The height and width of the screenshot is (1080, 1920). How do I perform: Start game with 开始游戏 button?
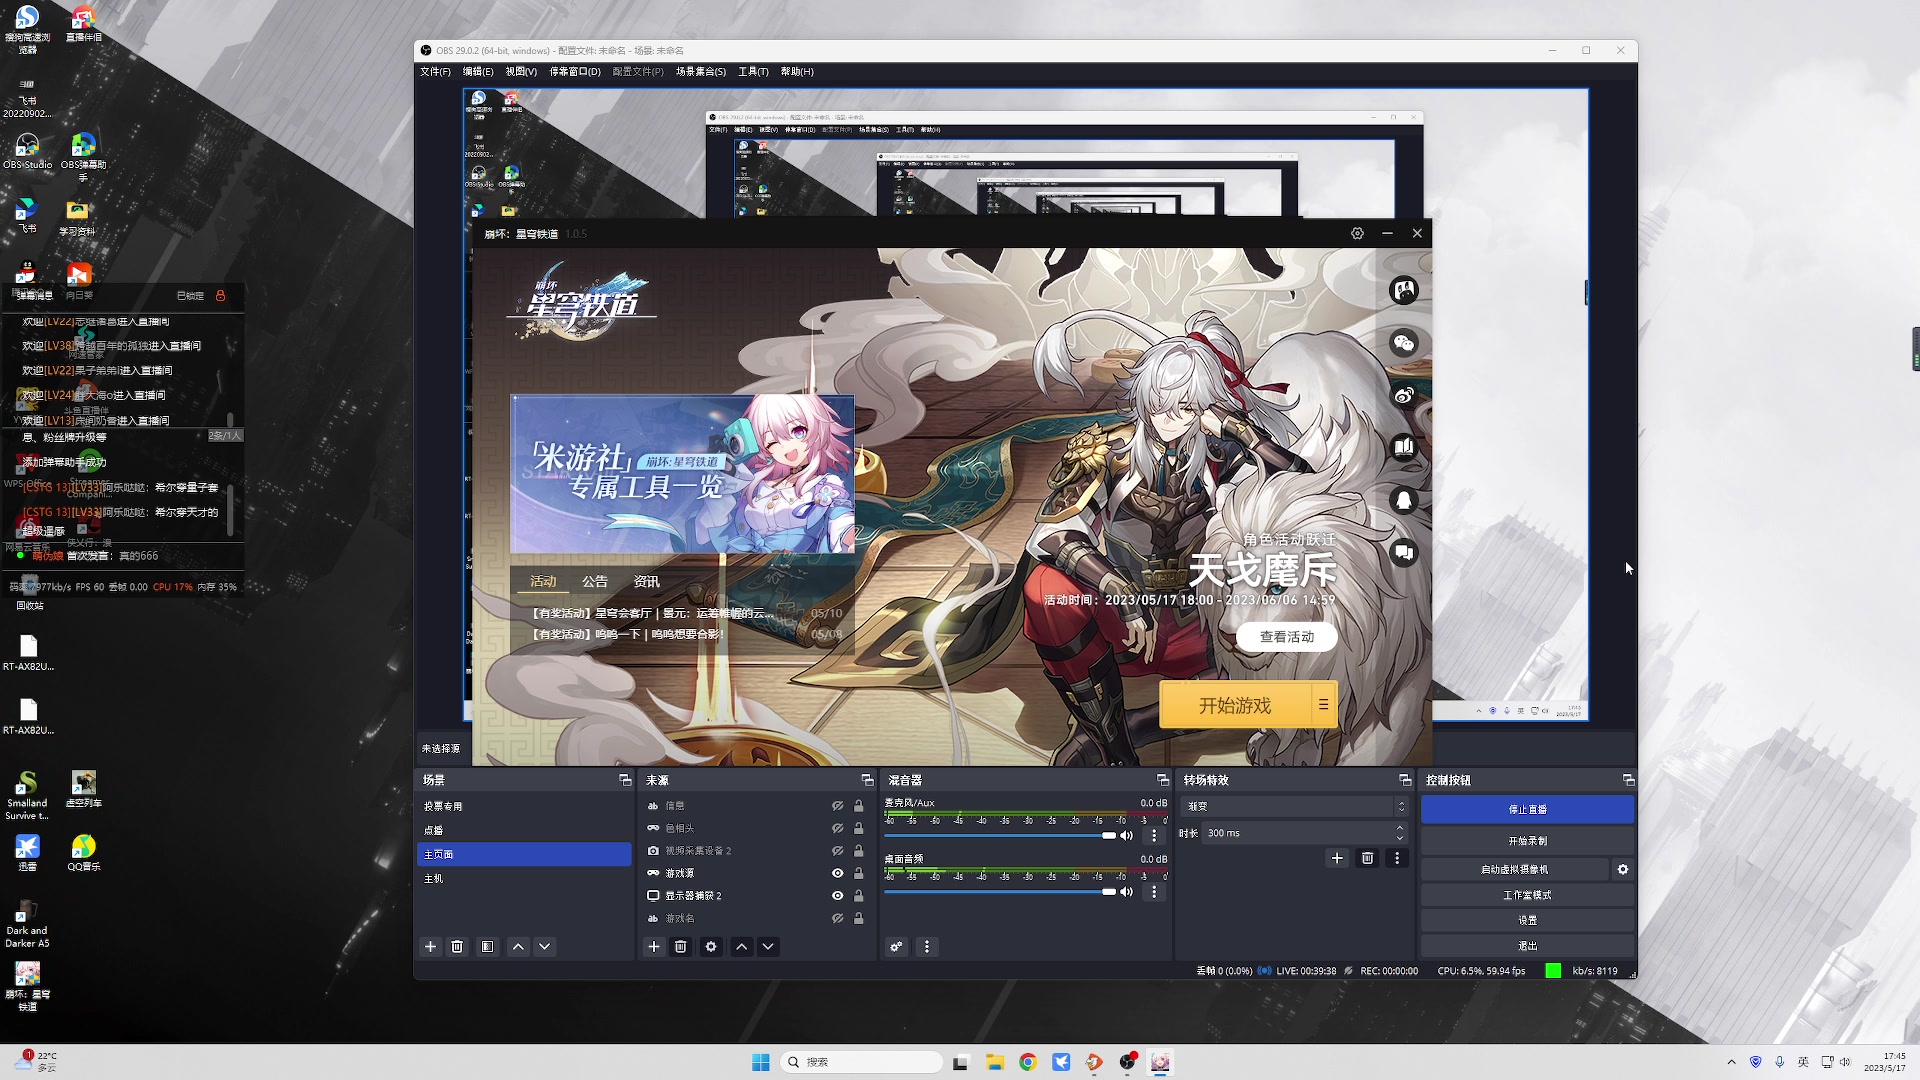click(1235, 705)
